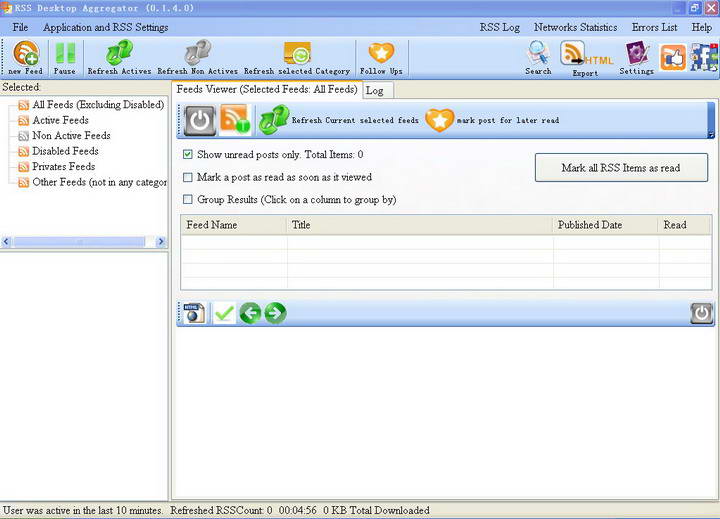
Task: Click the power icon in post viewer bar
Action: [701, 313]
